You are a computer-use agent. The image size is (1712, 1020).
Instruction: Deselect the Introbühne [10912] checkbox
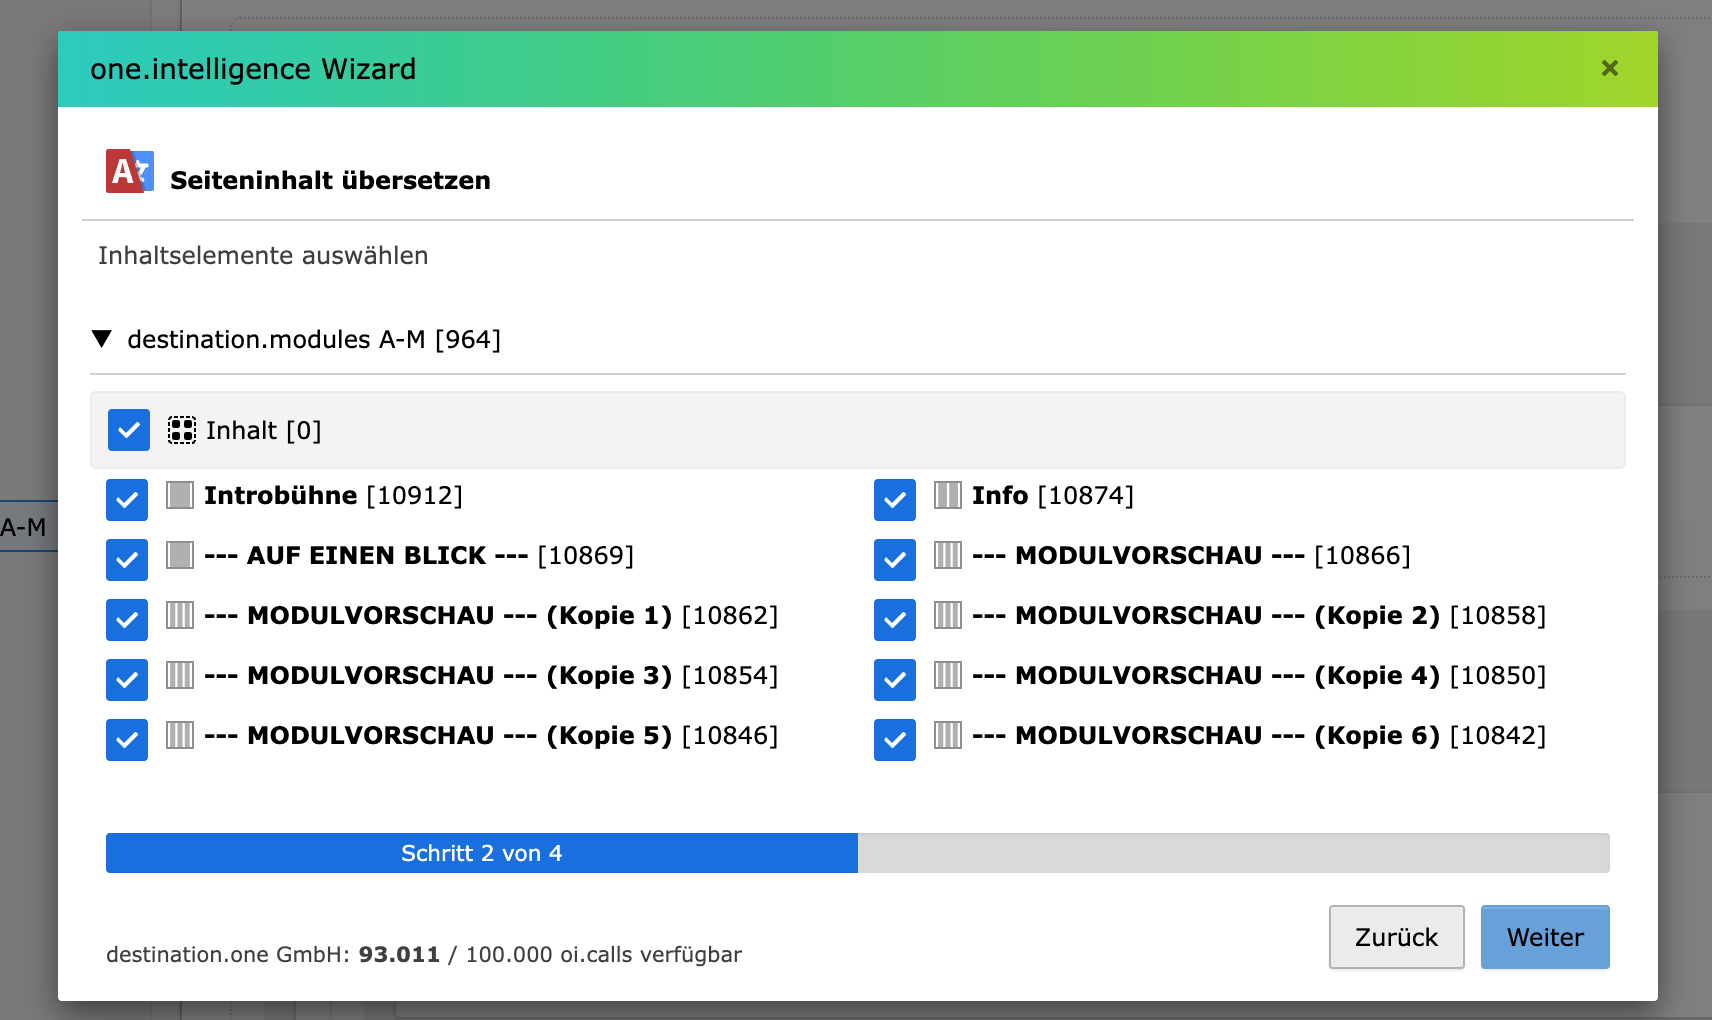127,500
